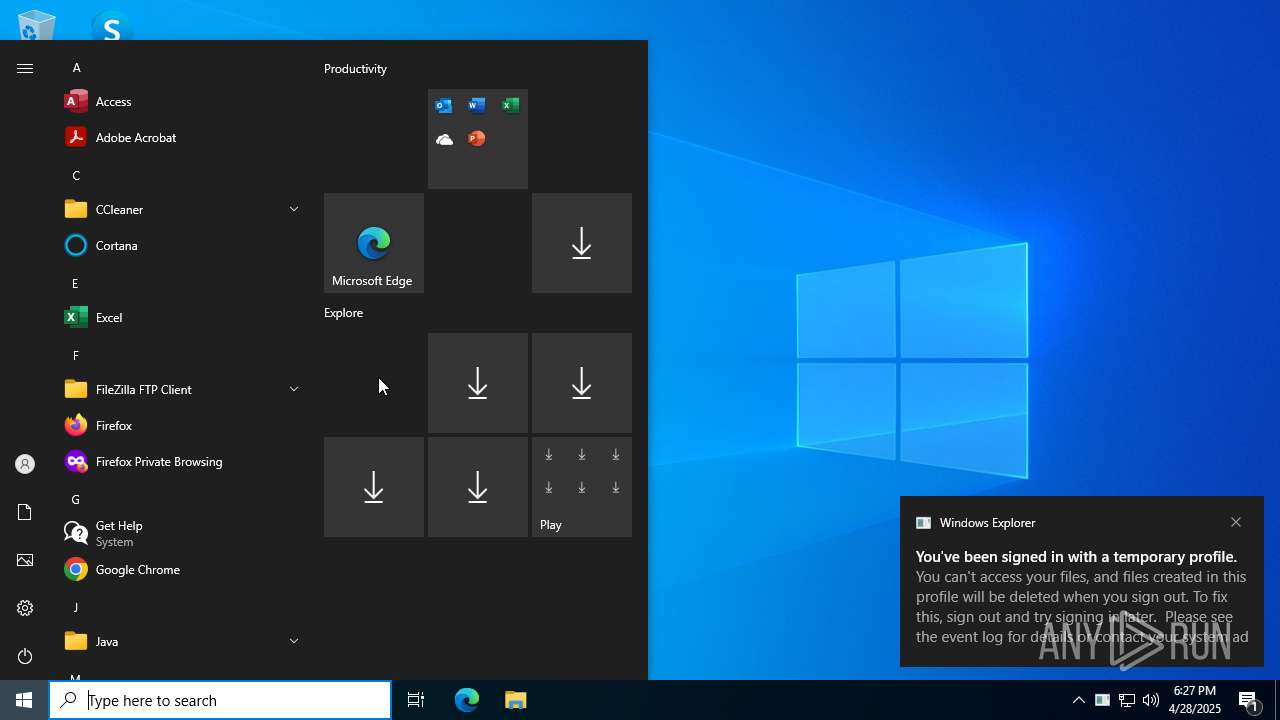The width and height of the screenshot is (1280, 720).
Task: Open Access from the app list
Action: (x=181, y=101)
